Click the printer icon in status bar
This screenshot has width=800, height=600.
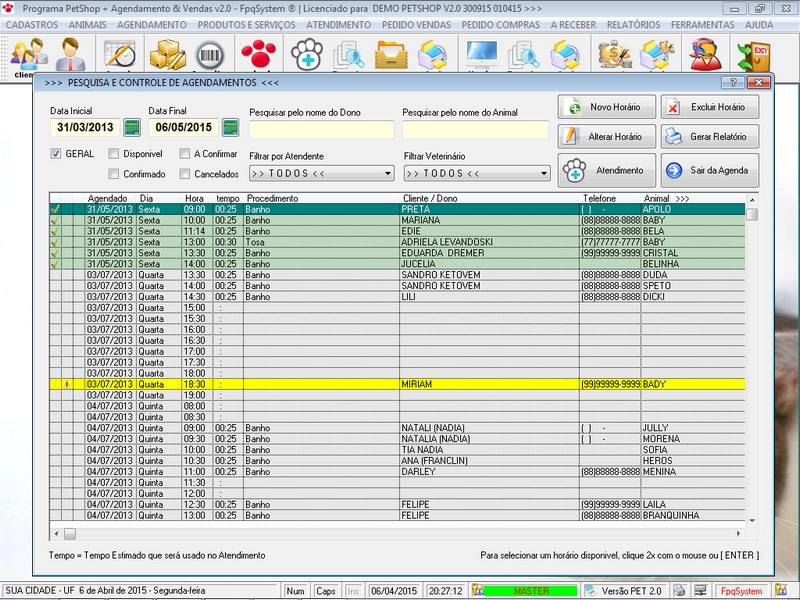[679, 590]
